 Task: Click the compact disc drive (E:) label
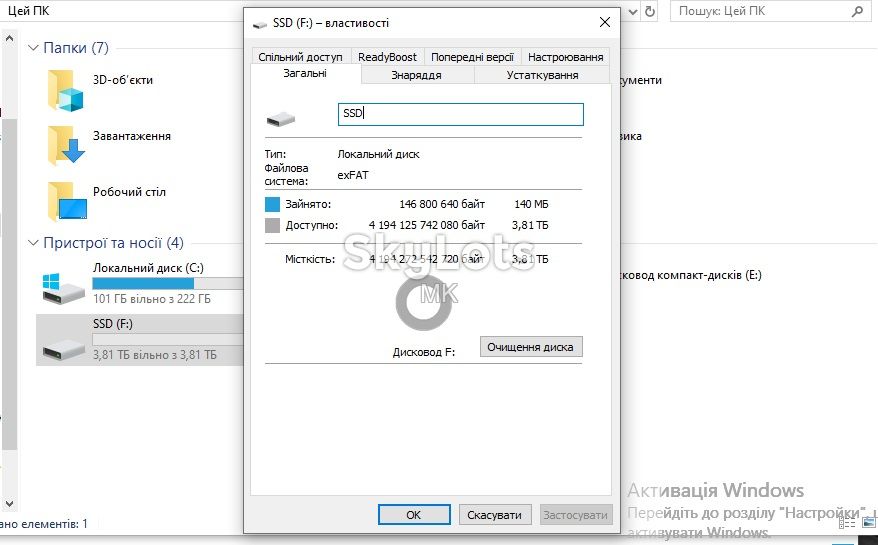tap(692, 275)
